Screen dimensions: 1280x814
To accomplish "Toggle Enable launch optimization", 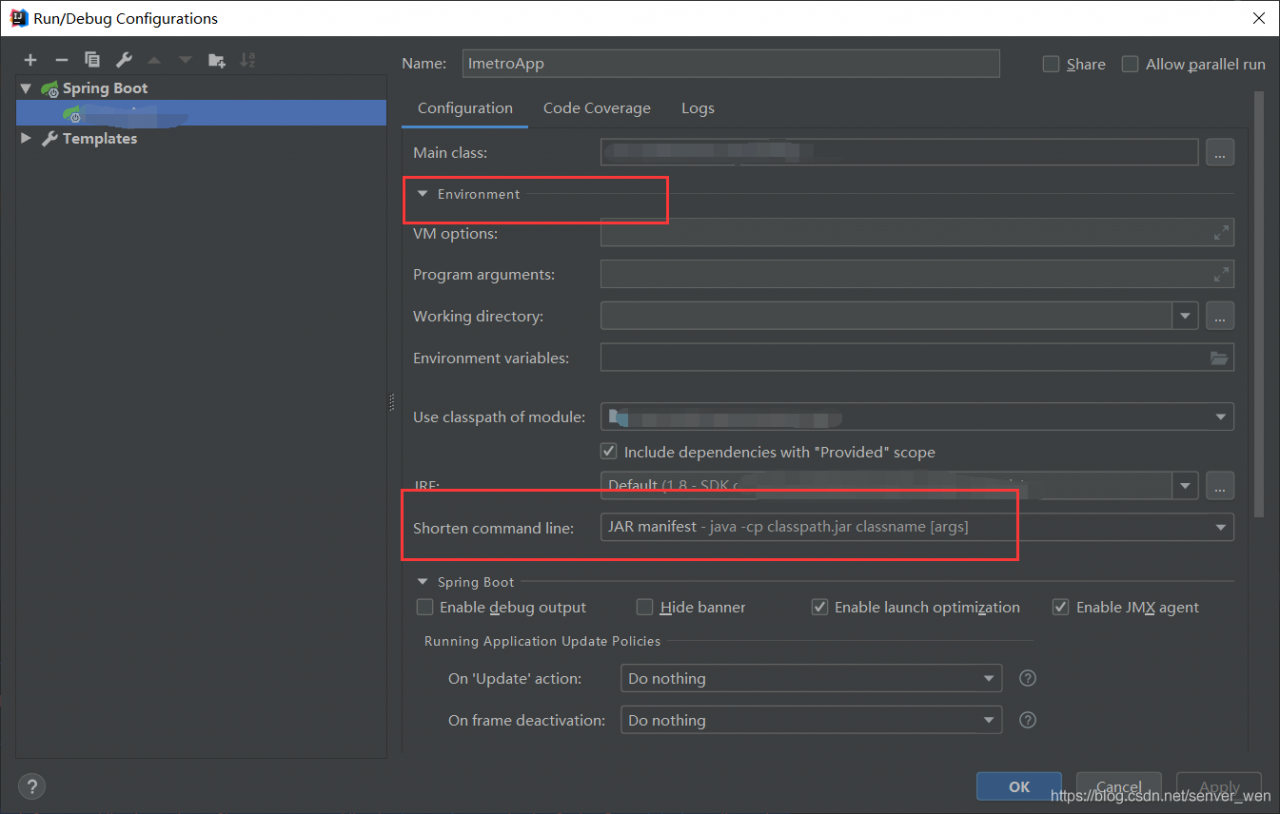I will [x=820, y=607].
